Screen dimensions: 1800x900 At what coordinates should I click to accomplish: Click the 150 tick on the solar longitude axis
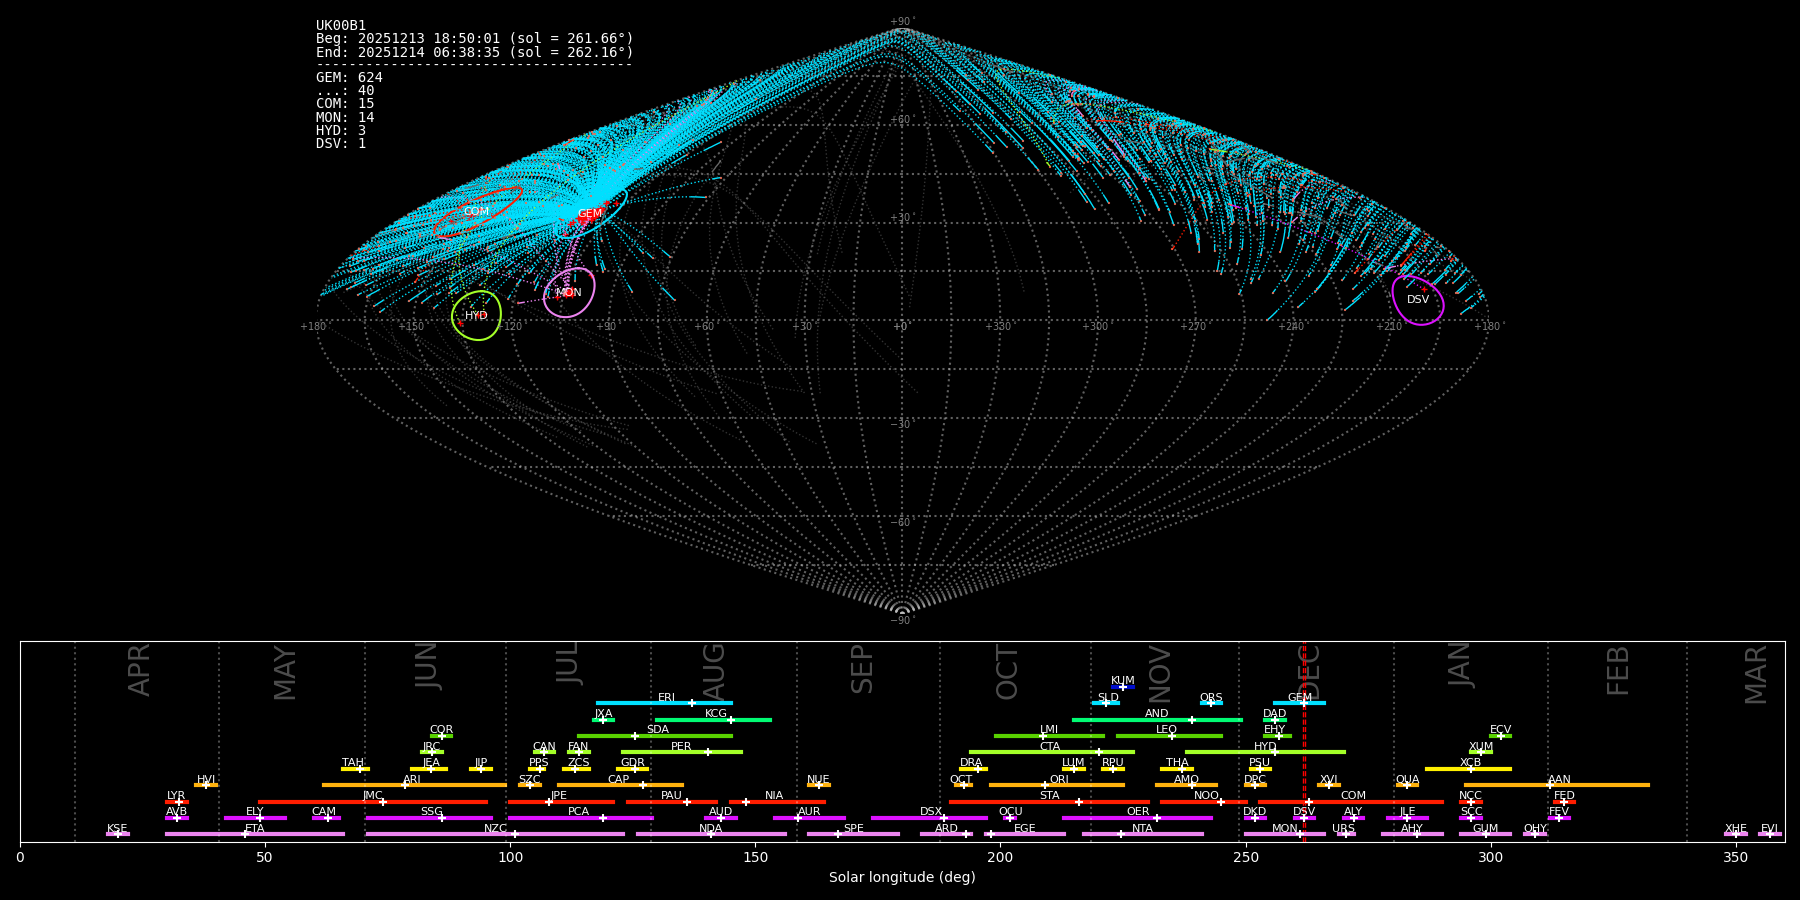(x=755, y=857)
